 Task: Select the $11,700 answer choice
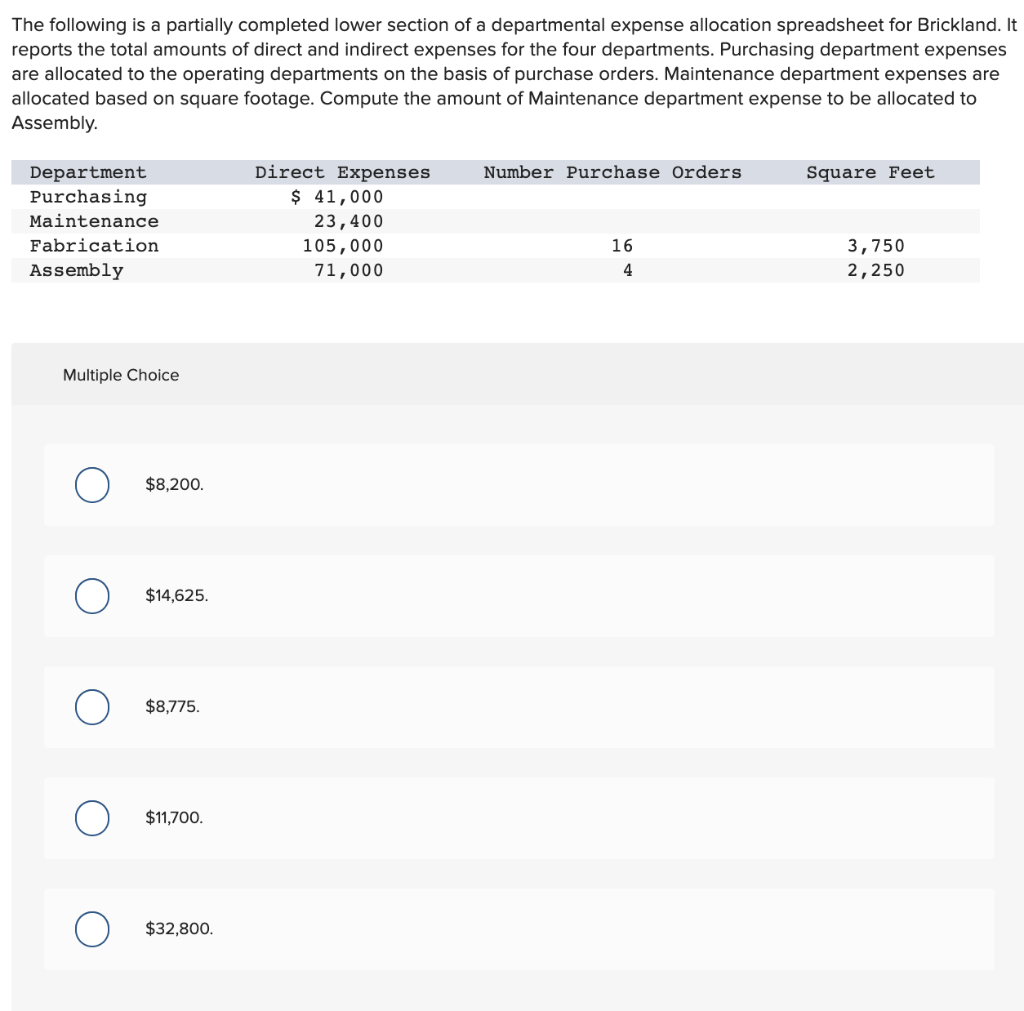tap(91, 818)
